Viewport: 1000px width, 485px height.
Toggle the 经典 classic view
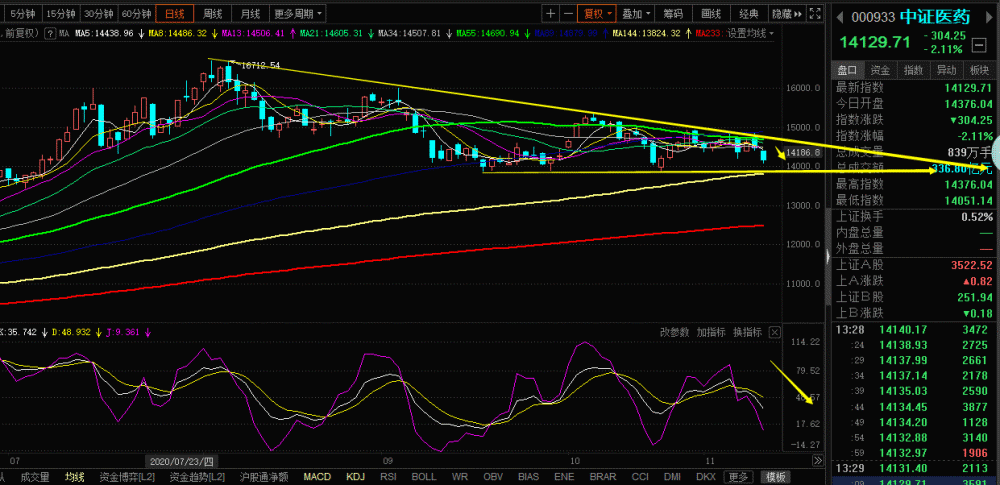pyautogui.click(x=749, y=13)
